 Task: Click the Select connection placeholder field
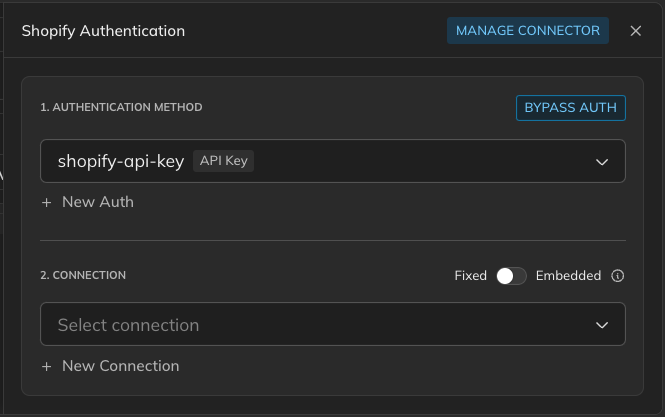[x=128, y=325]
